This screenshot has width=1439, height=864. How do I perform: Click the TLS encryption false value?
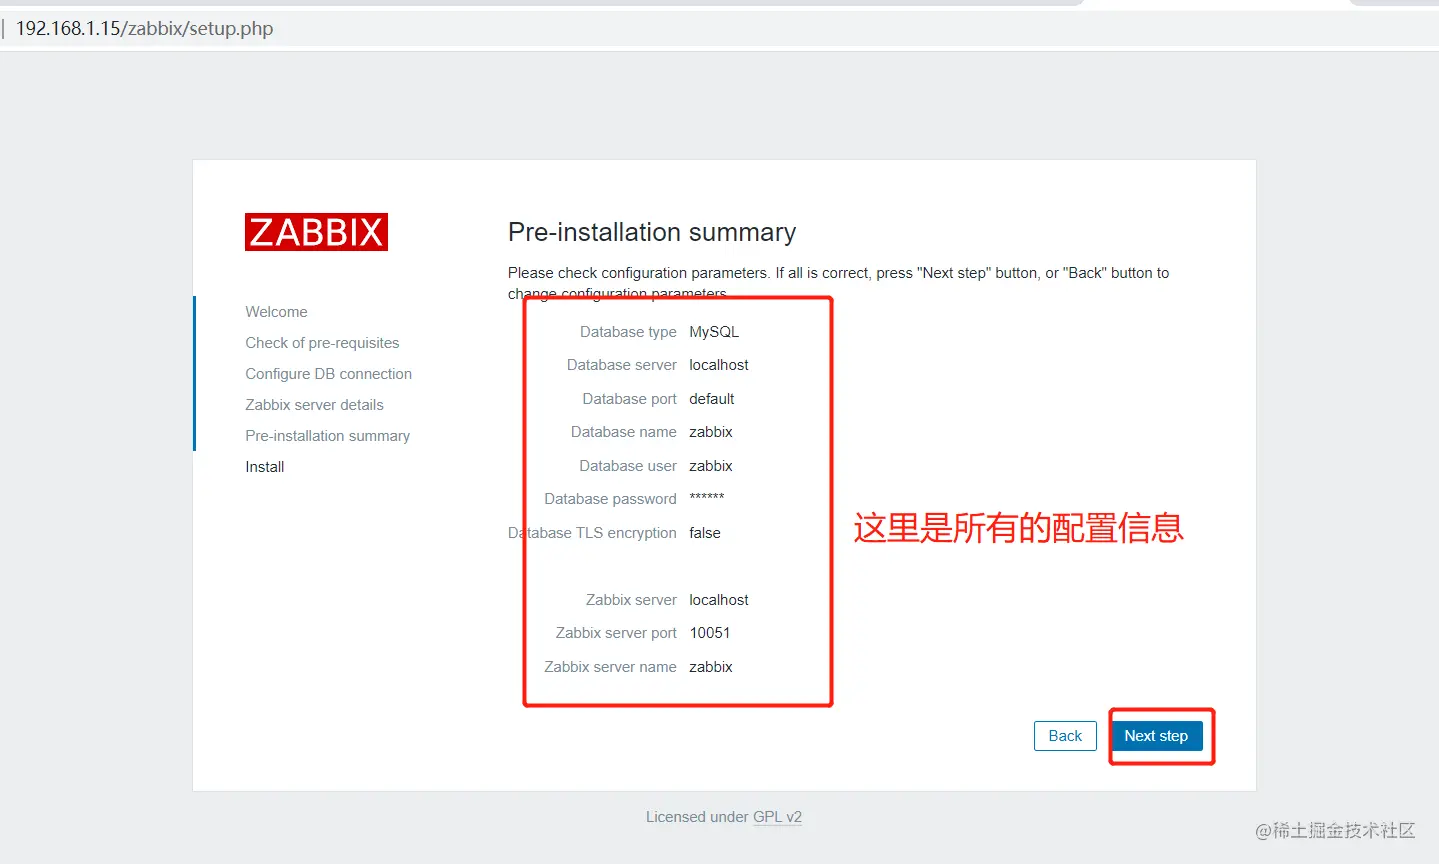[x=705, y=533]
